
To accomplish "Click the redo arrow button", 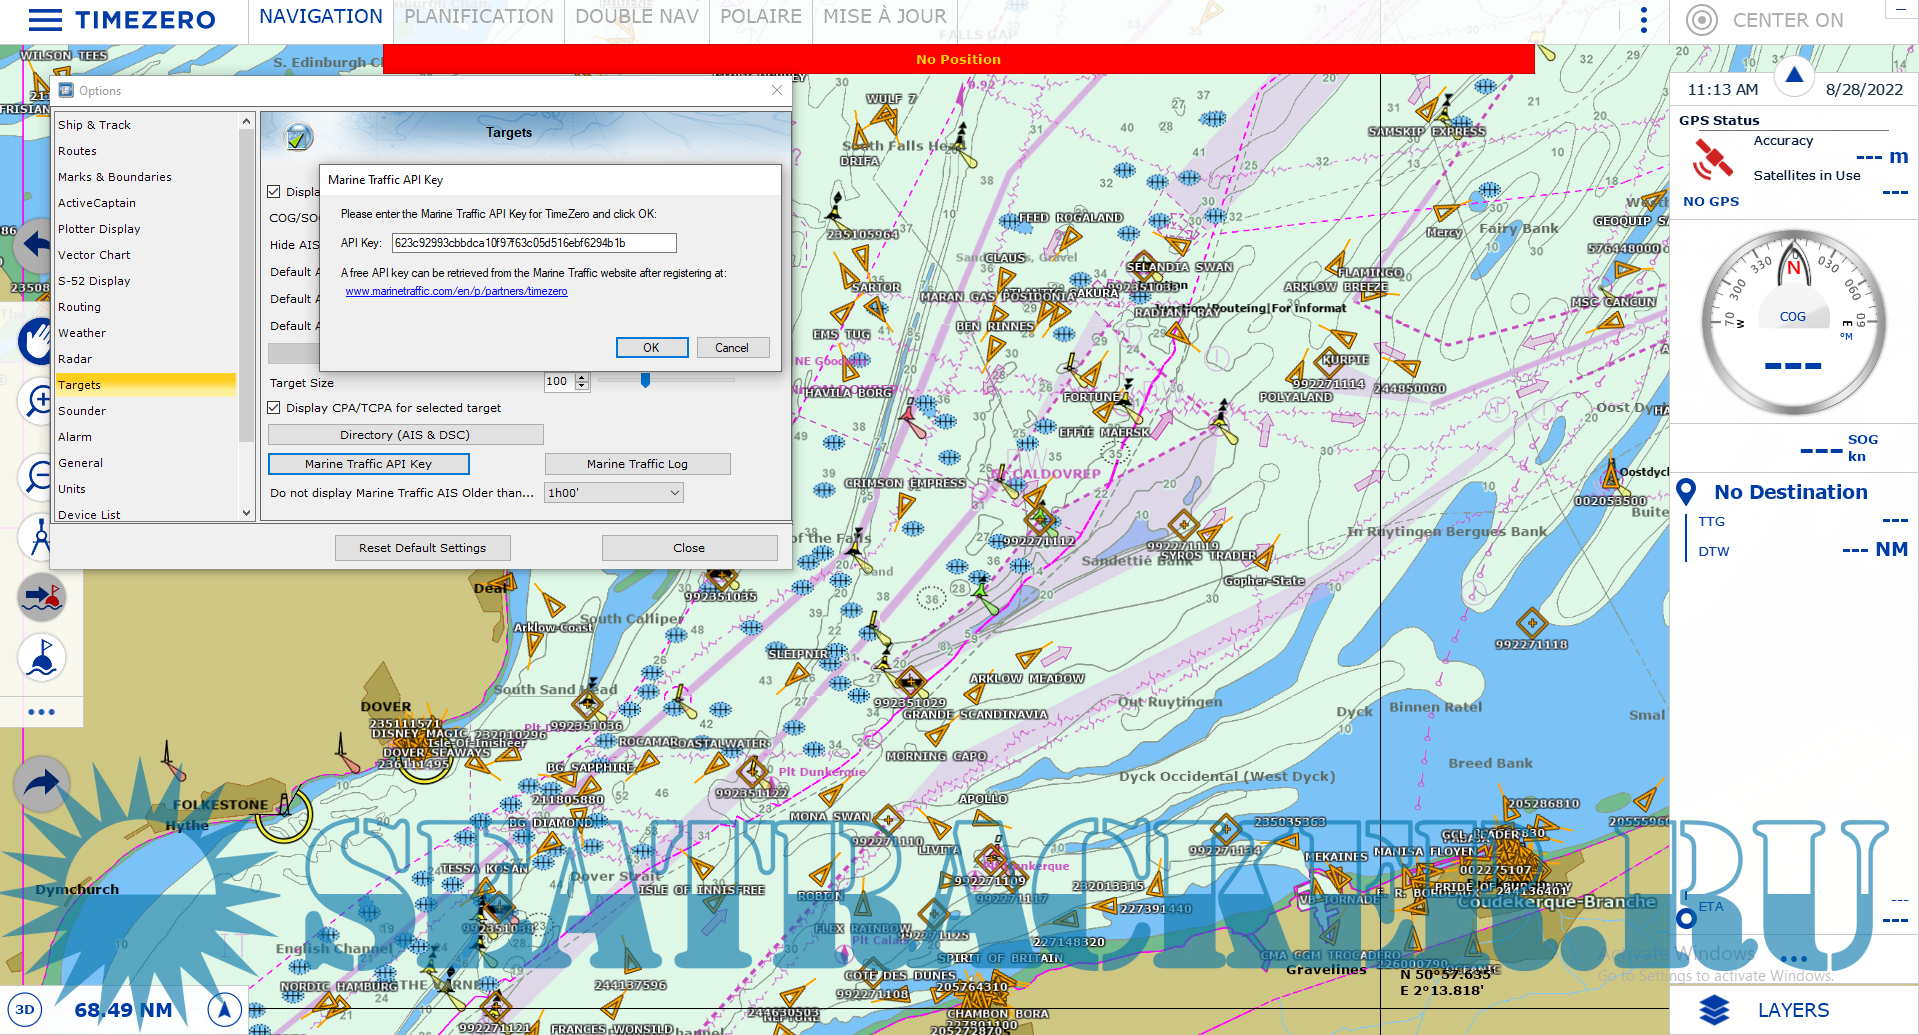I will pos(41,783).
